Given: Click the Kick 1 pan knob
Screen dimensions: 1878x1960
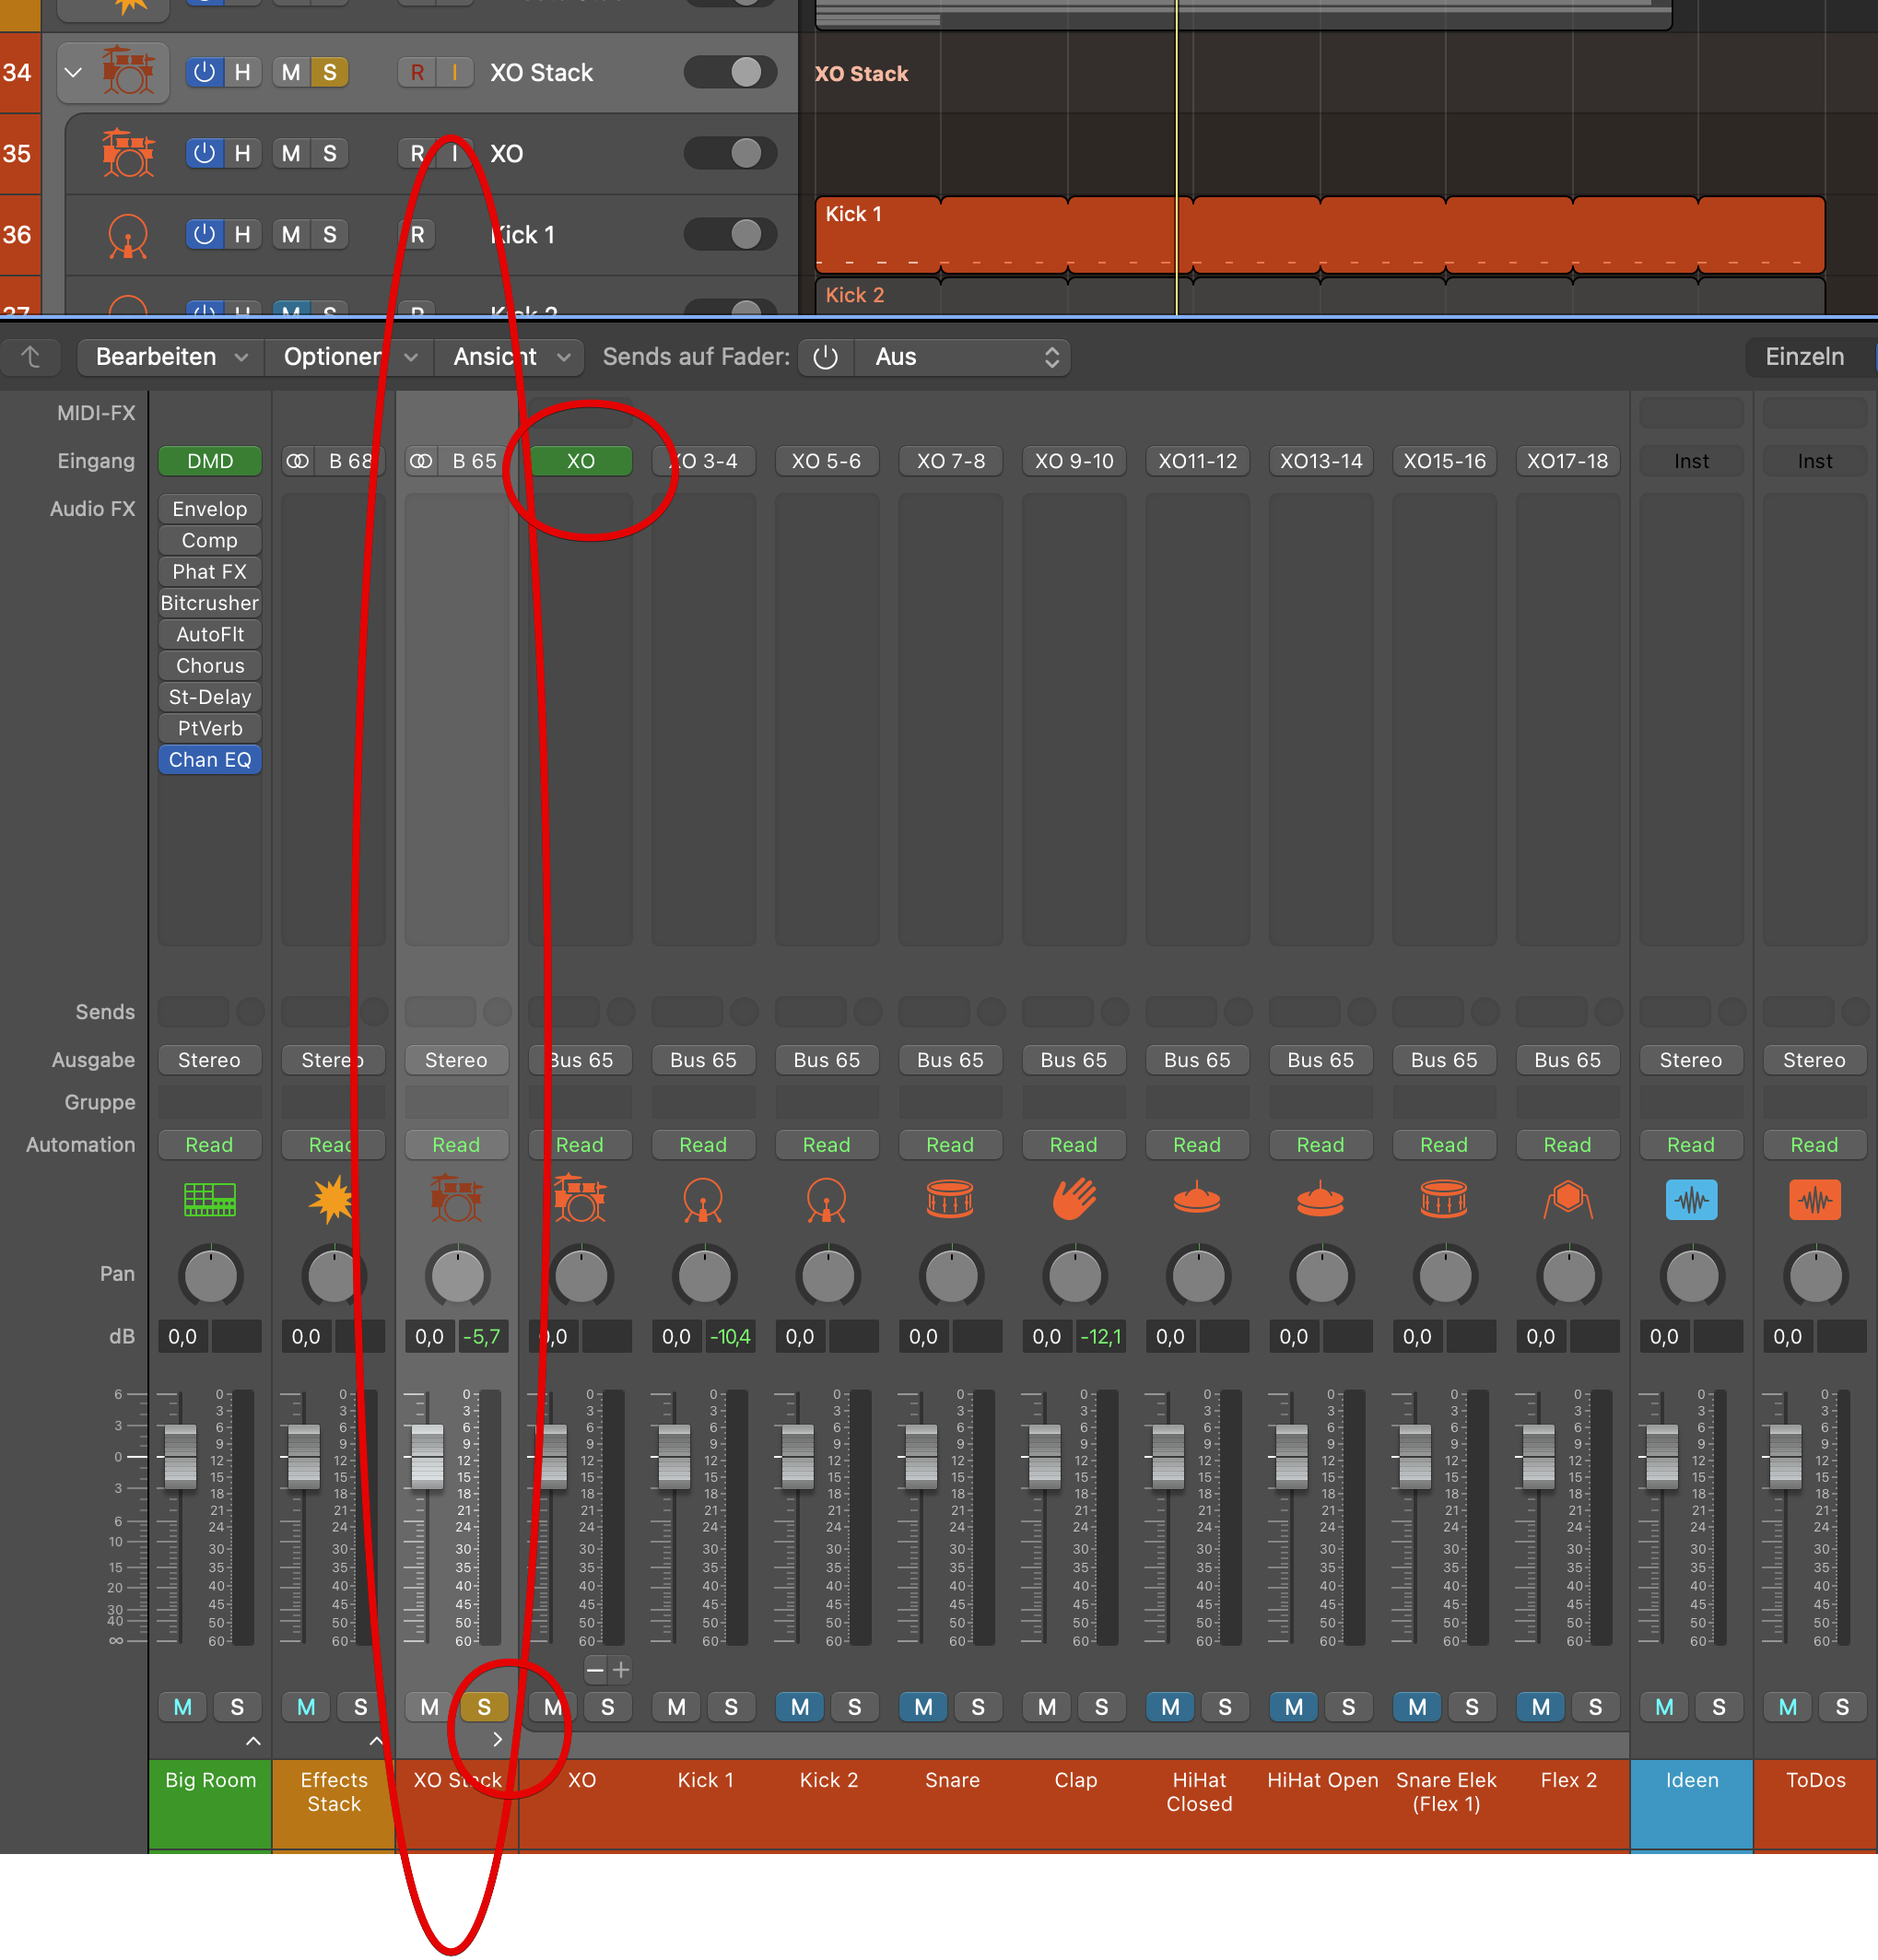Looking at the screenshot, I should click(x=704, y=1276).
